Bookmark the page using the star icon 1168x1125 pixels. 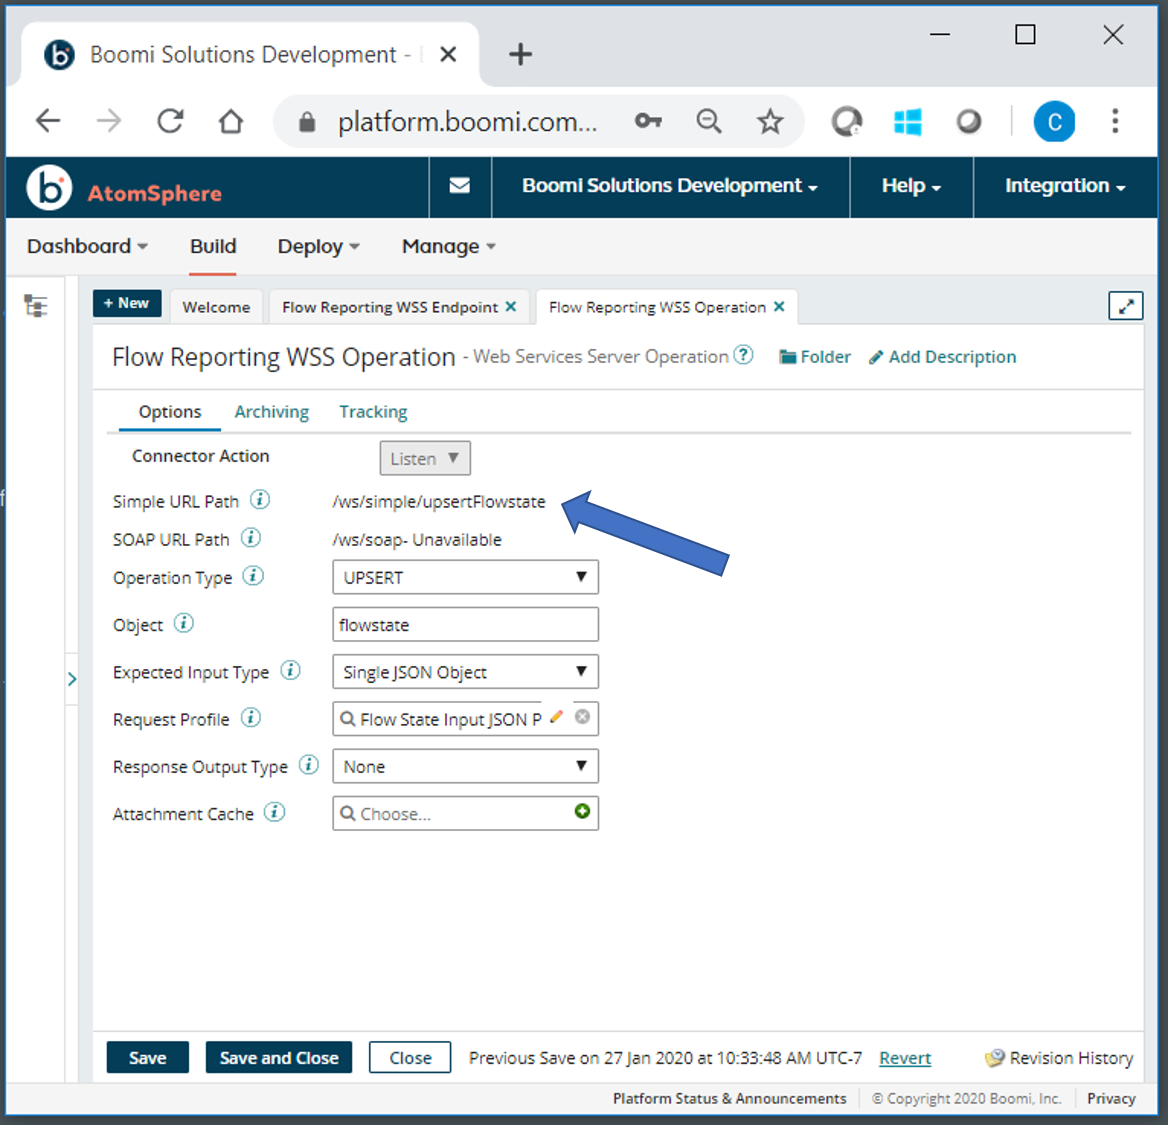pyautogui.click(x=770, y=121)
